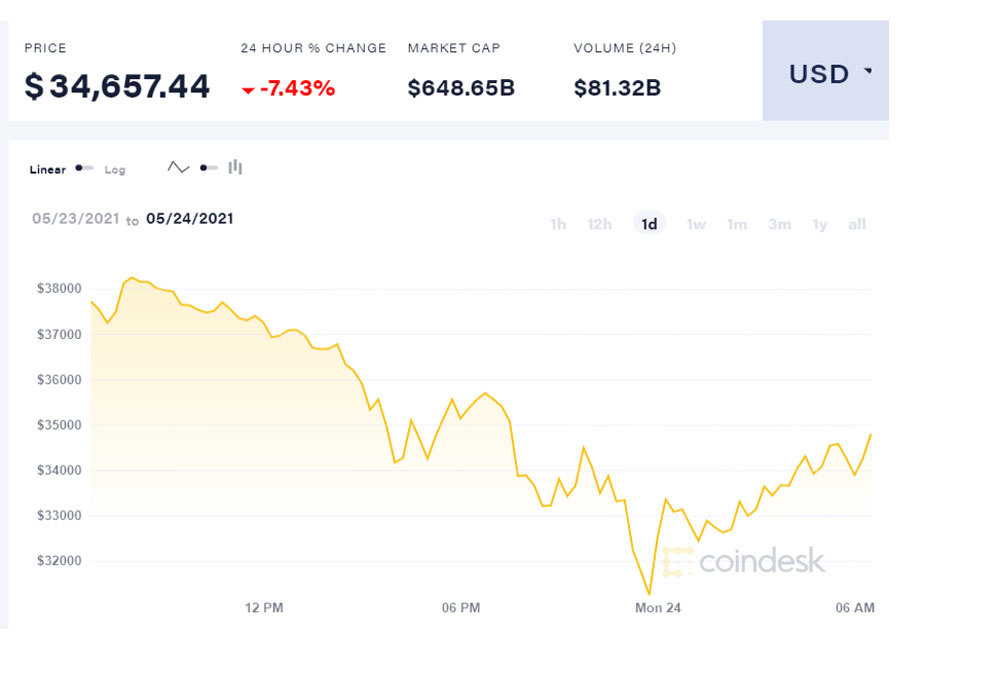Click the red 24-hour change down arrow

(x=248, y=90)
